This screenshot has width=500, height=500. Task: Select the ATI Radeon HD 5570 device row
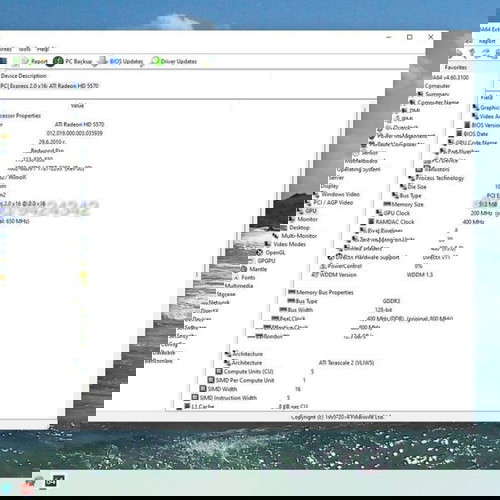click(x=49, y=86)
